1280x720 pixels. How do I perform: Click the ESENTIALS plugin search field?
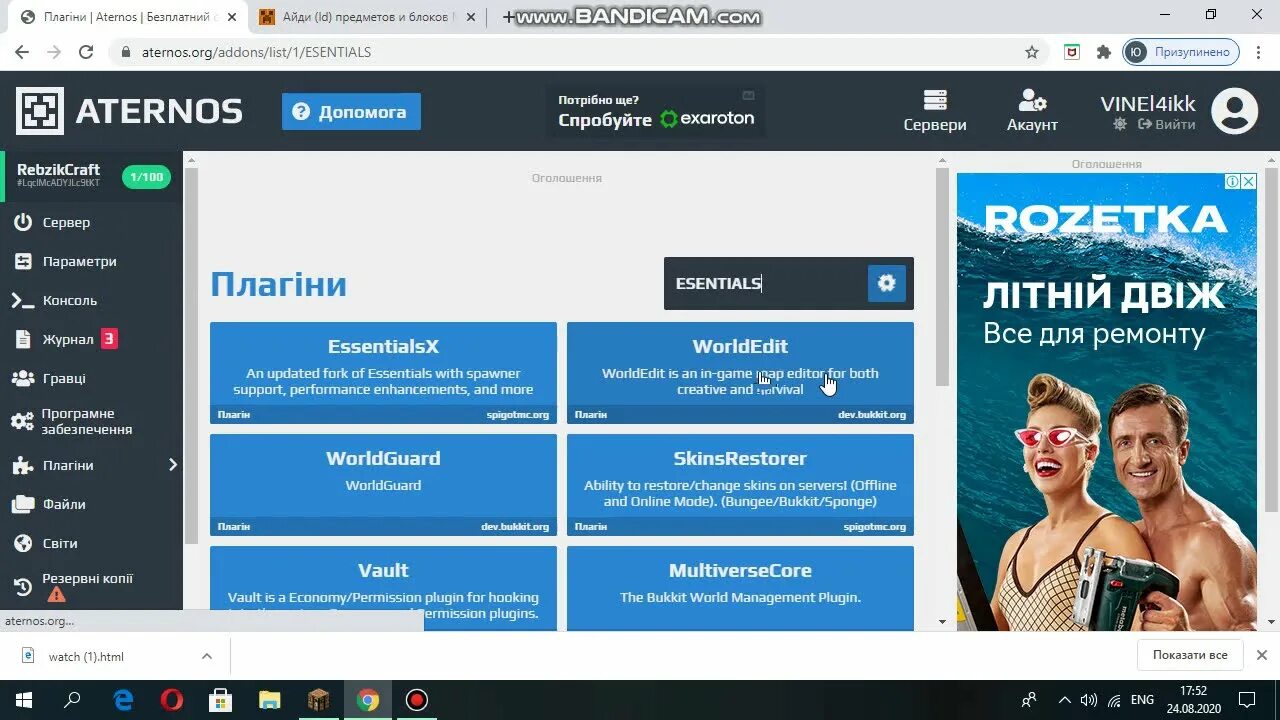click(765, 283)
